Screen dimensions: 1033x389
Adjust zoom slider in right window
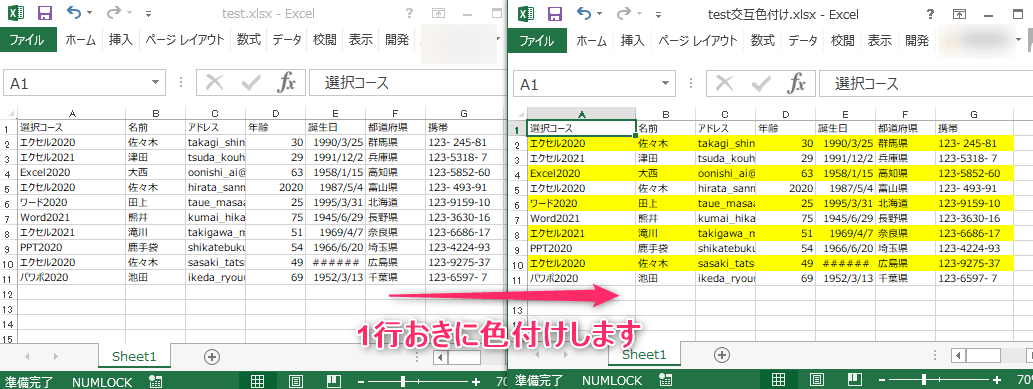click(924, 380)
